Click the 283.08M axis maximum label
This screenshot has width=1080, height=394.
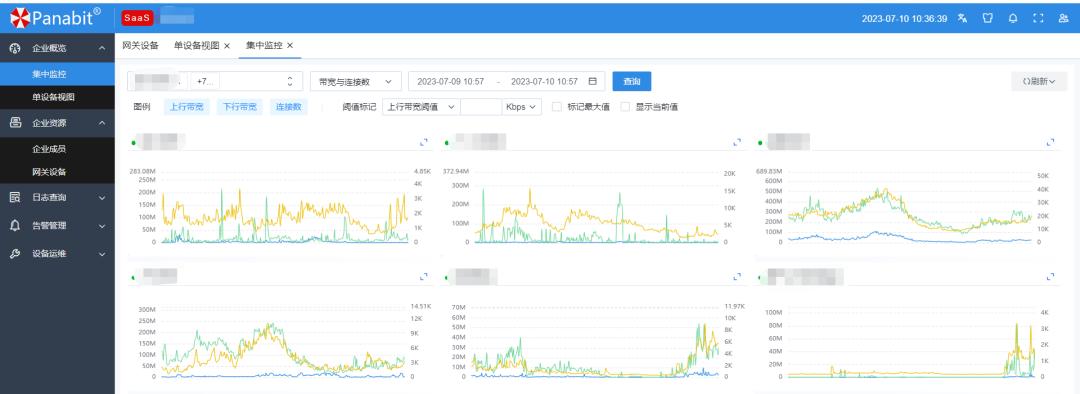point(143,171)
